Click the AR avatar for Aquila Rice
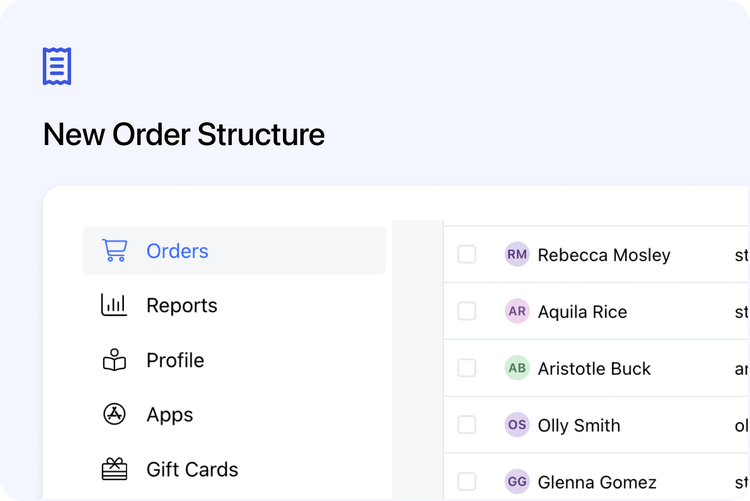The image size is (750, 501). tap(517, 311)
